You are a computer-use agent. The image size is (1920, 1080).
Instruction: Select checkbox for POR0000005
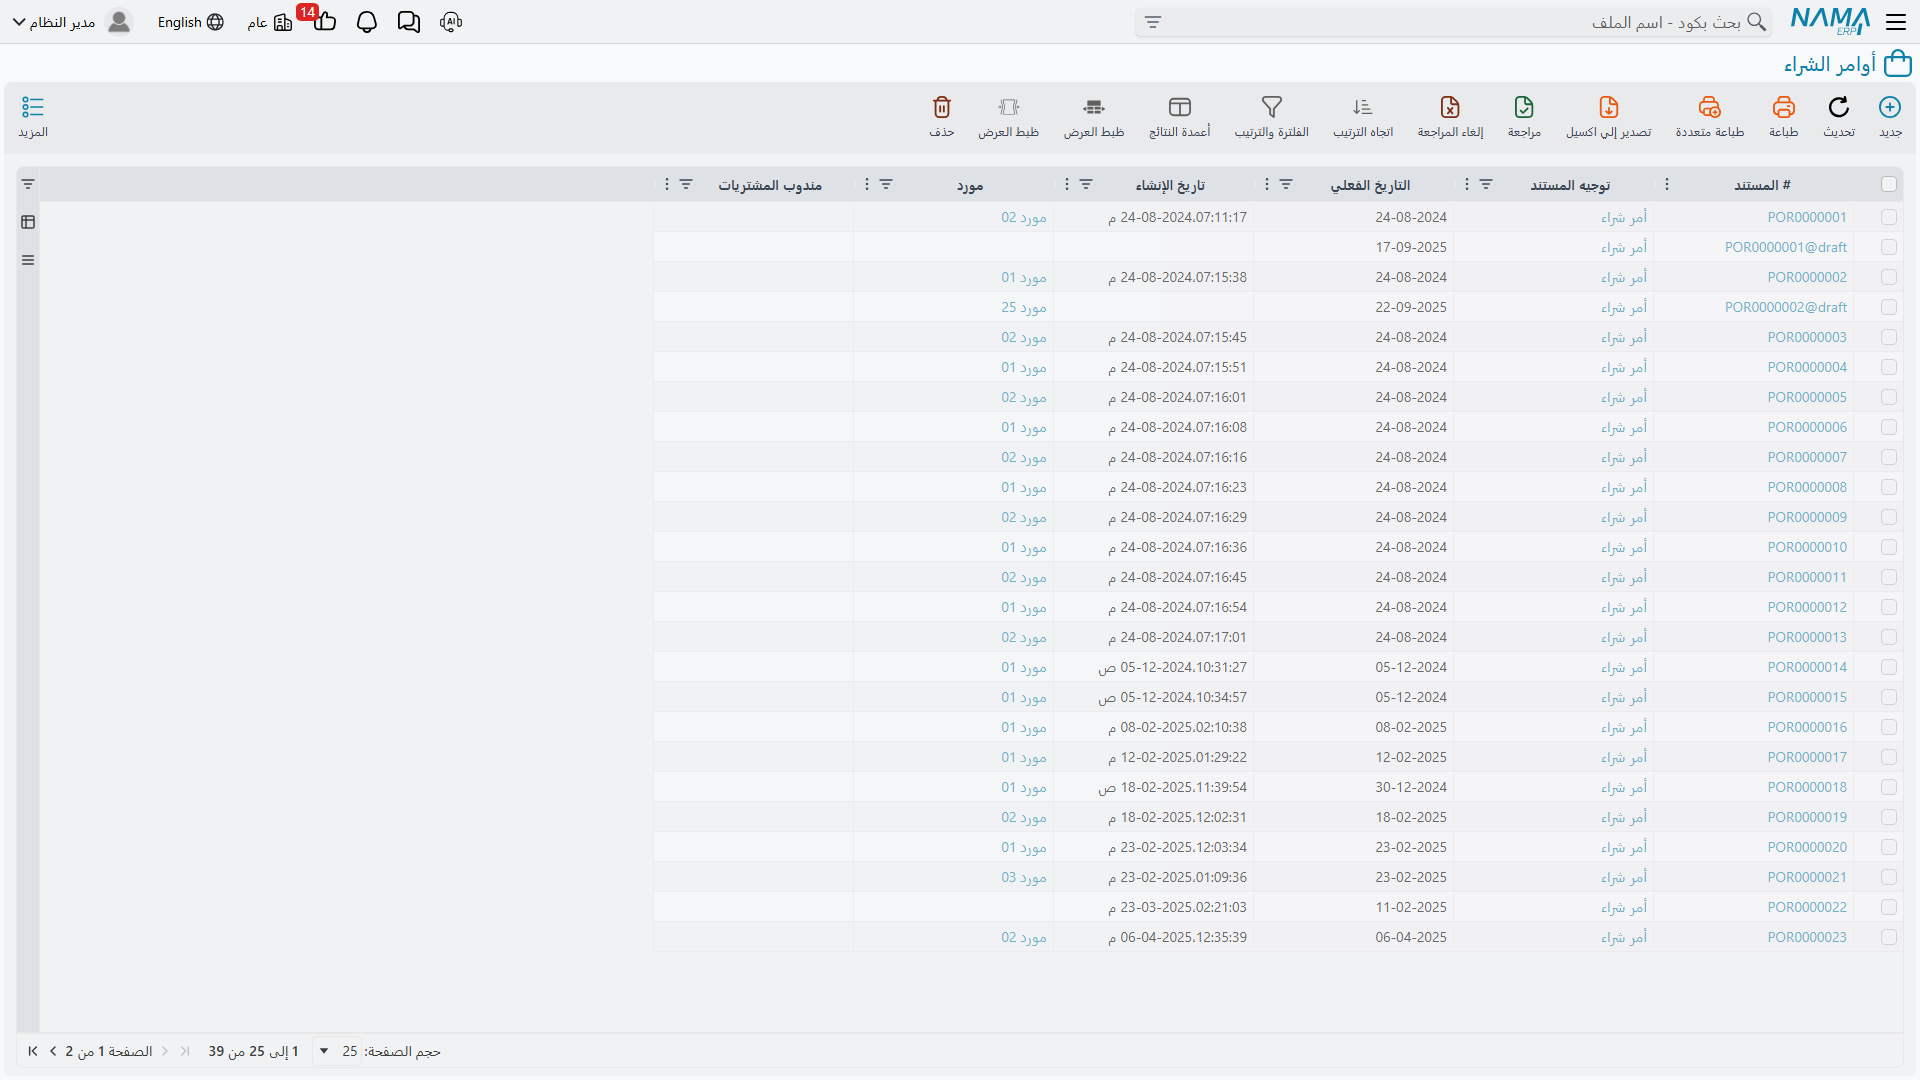pos(1889,397)
